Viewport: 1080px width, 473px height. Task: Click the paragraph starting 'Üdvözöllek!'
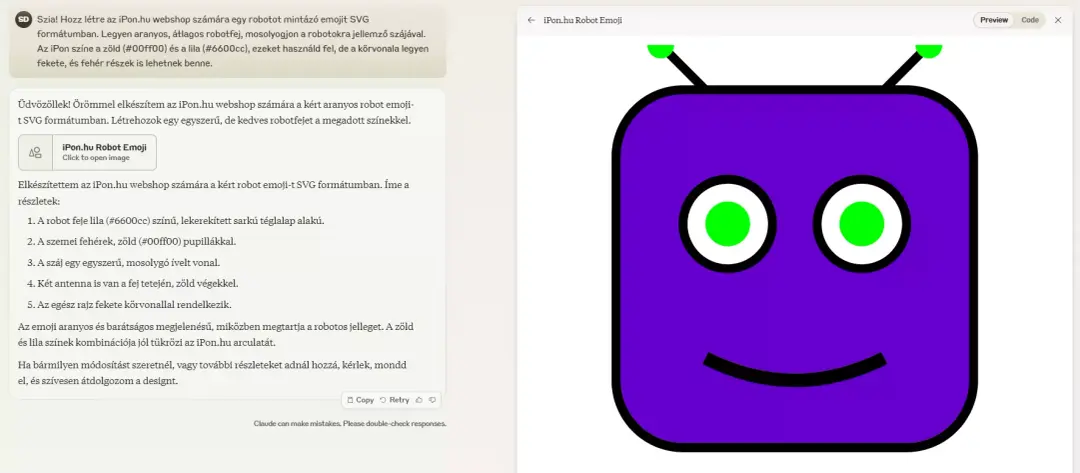coord(215,112)
